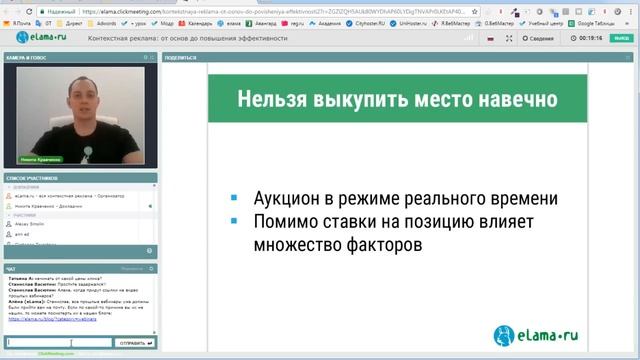Viewport: 640px width, 360px height.
Task: Click the Список участников panel header
Action: [x=80, y=178]
